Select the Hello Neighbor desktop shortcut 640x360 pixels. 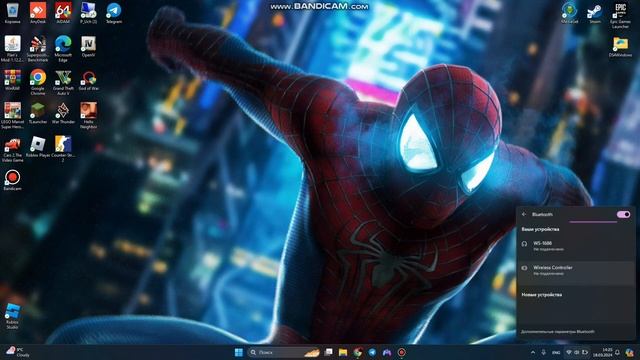tap(88, 116)
